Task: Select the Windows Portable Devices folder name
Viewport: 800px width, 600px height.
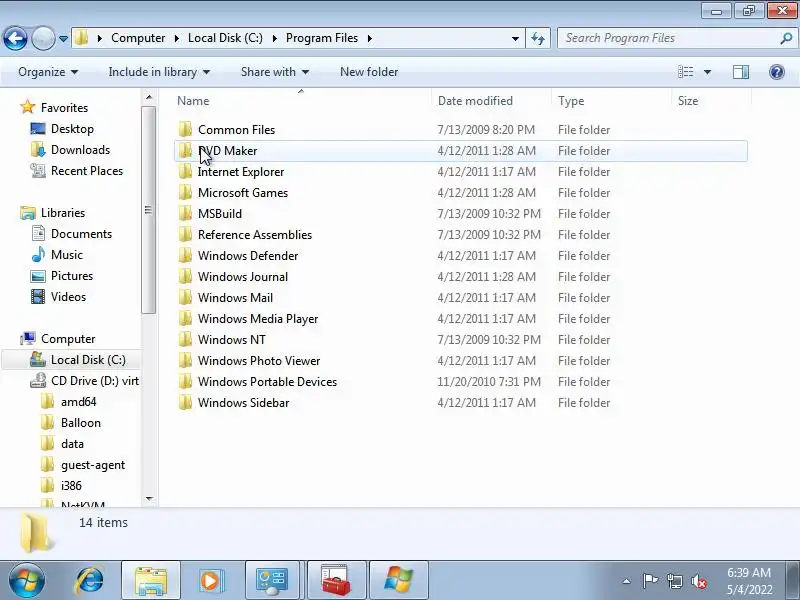Action: (x=267, y=382)
